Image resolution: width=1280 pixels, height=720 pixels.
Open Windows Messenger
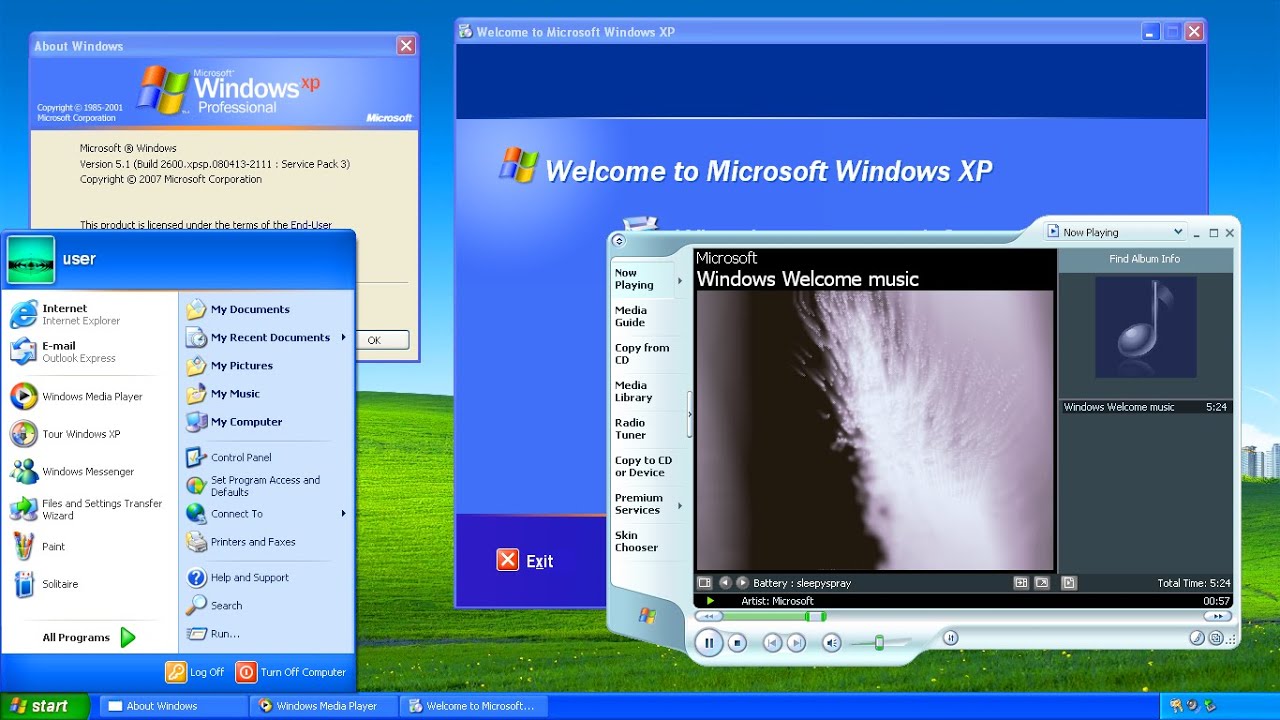90,471
